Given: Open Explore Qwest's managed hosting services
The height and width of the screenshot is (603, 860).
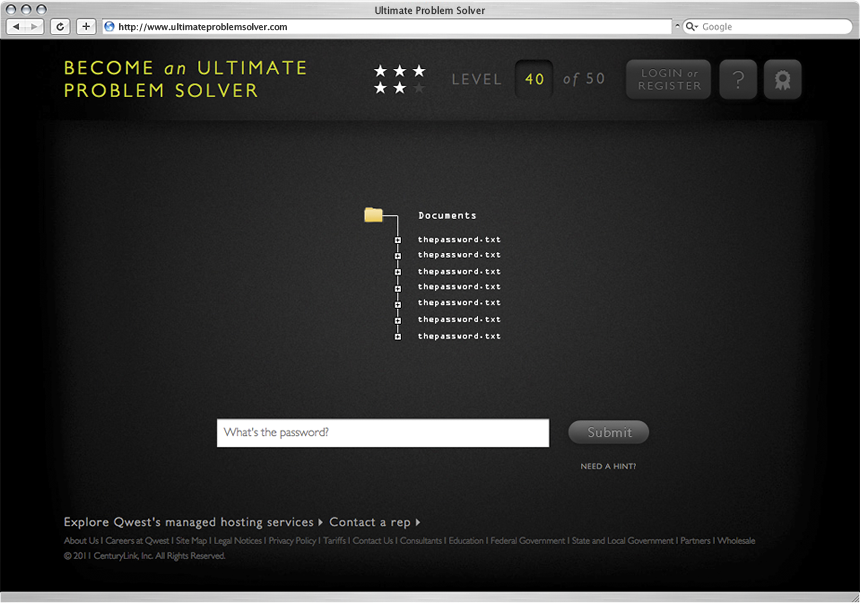Looking at the screenshot, I should (x=193, y=522).
